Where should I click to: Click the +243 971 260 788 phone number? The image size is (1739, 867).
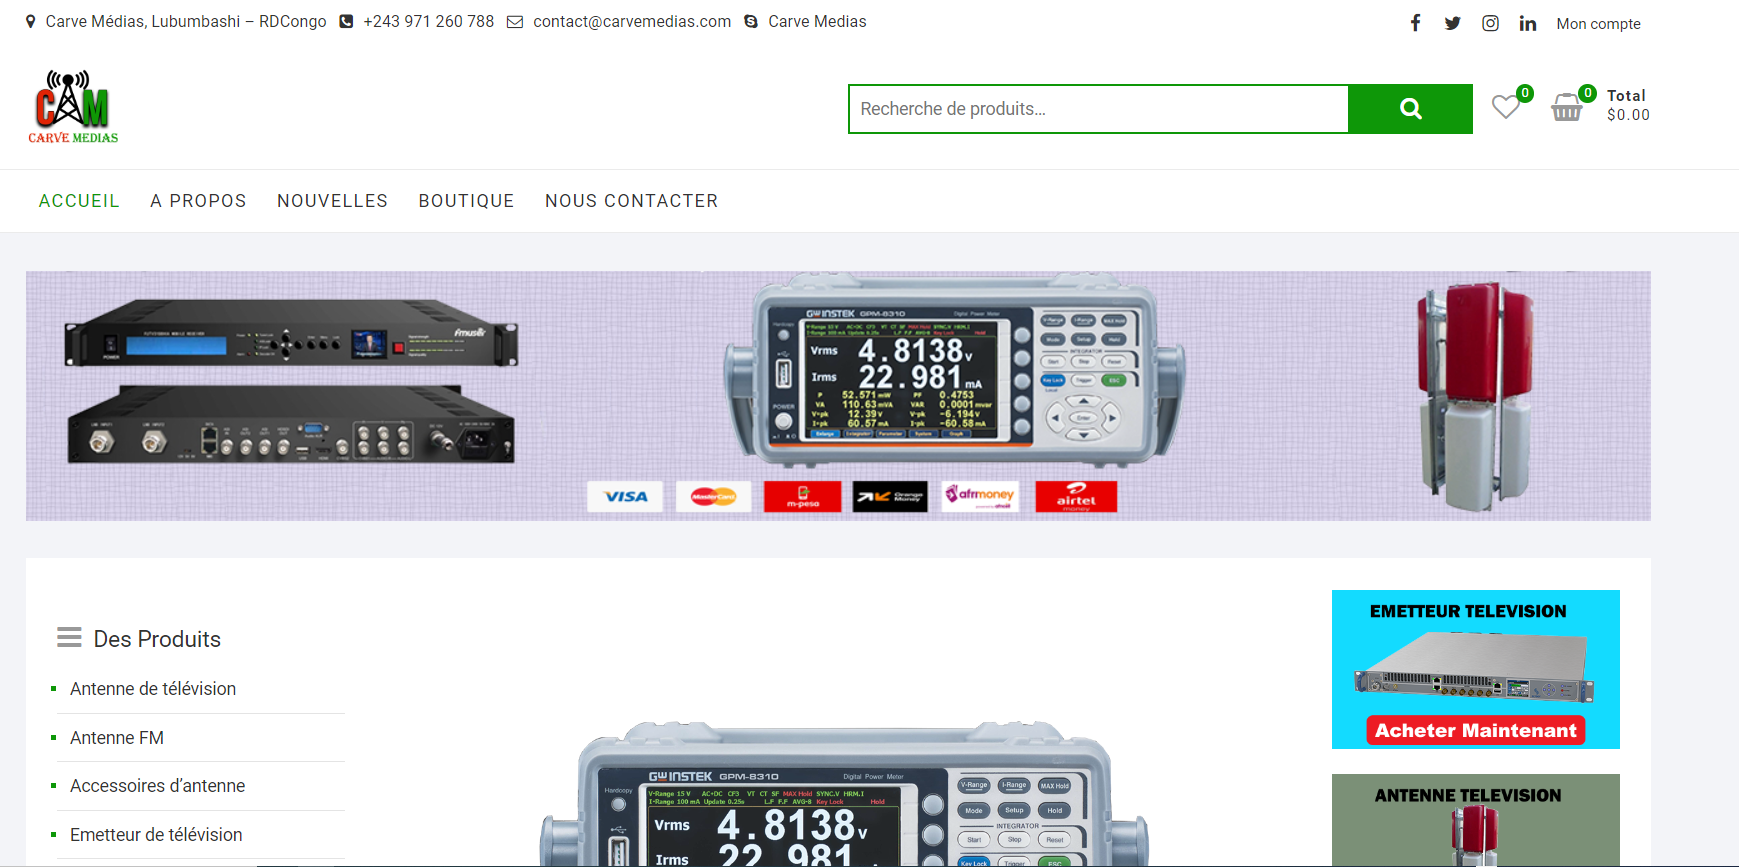pyautogui.click(x=428, y=22)
